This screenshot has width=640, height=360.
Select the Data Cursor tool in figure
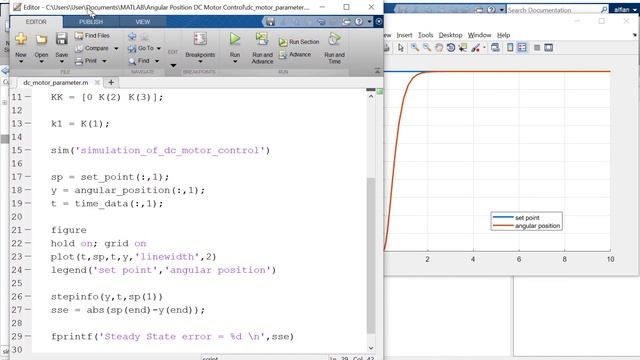point(463,48)
